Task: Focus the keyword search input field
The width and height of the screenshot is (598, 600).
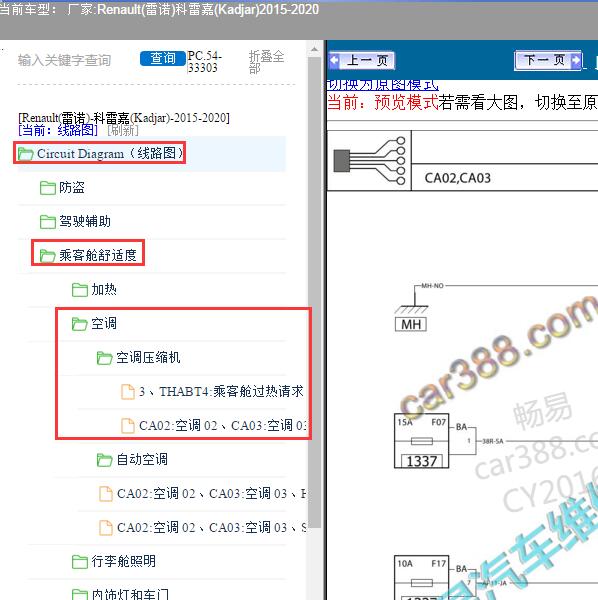Action: coord(64,60)
